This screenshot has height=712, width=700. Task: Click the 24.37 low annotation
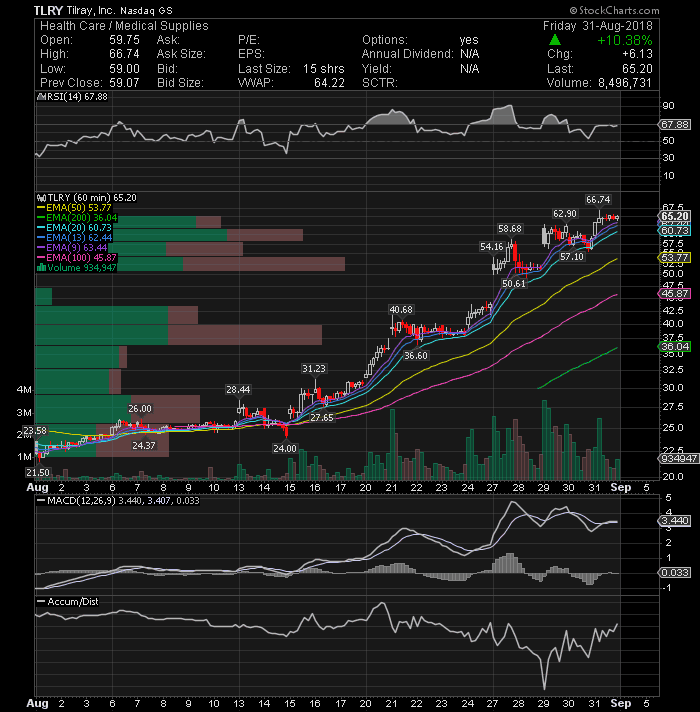143,445
